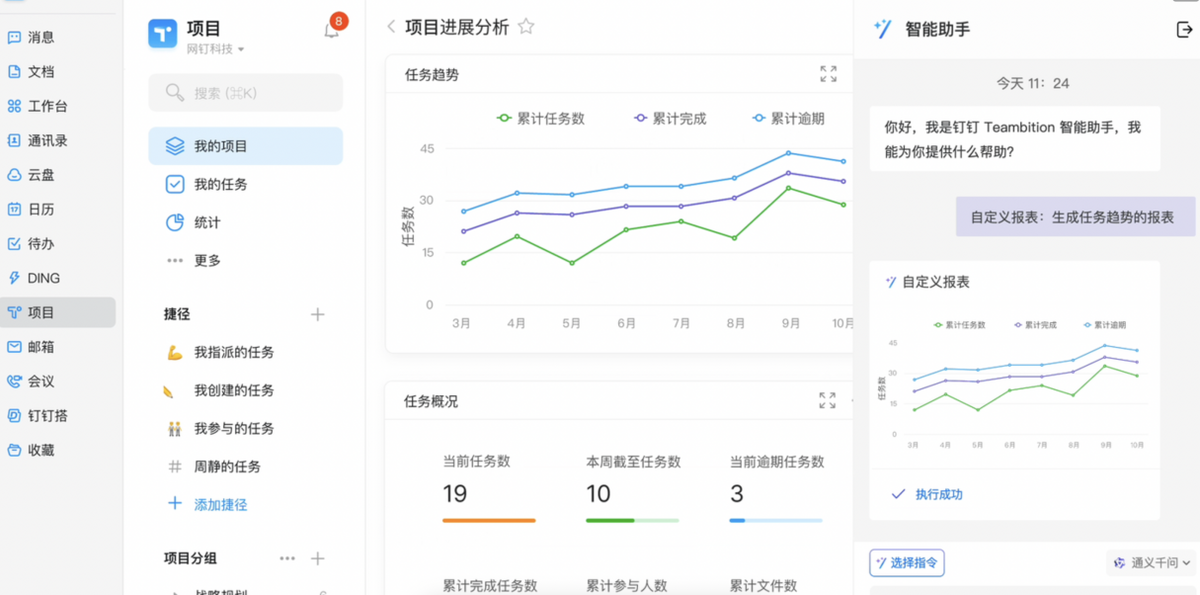Toggle 累计逾期 series in 任务趋势 legend
Viewport: 1200px width, 595px height.
point(788,118)
